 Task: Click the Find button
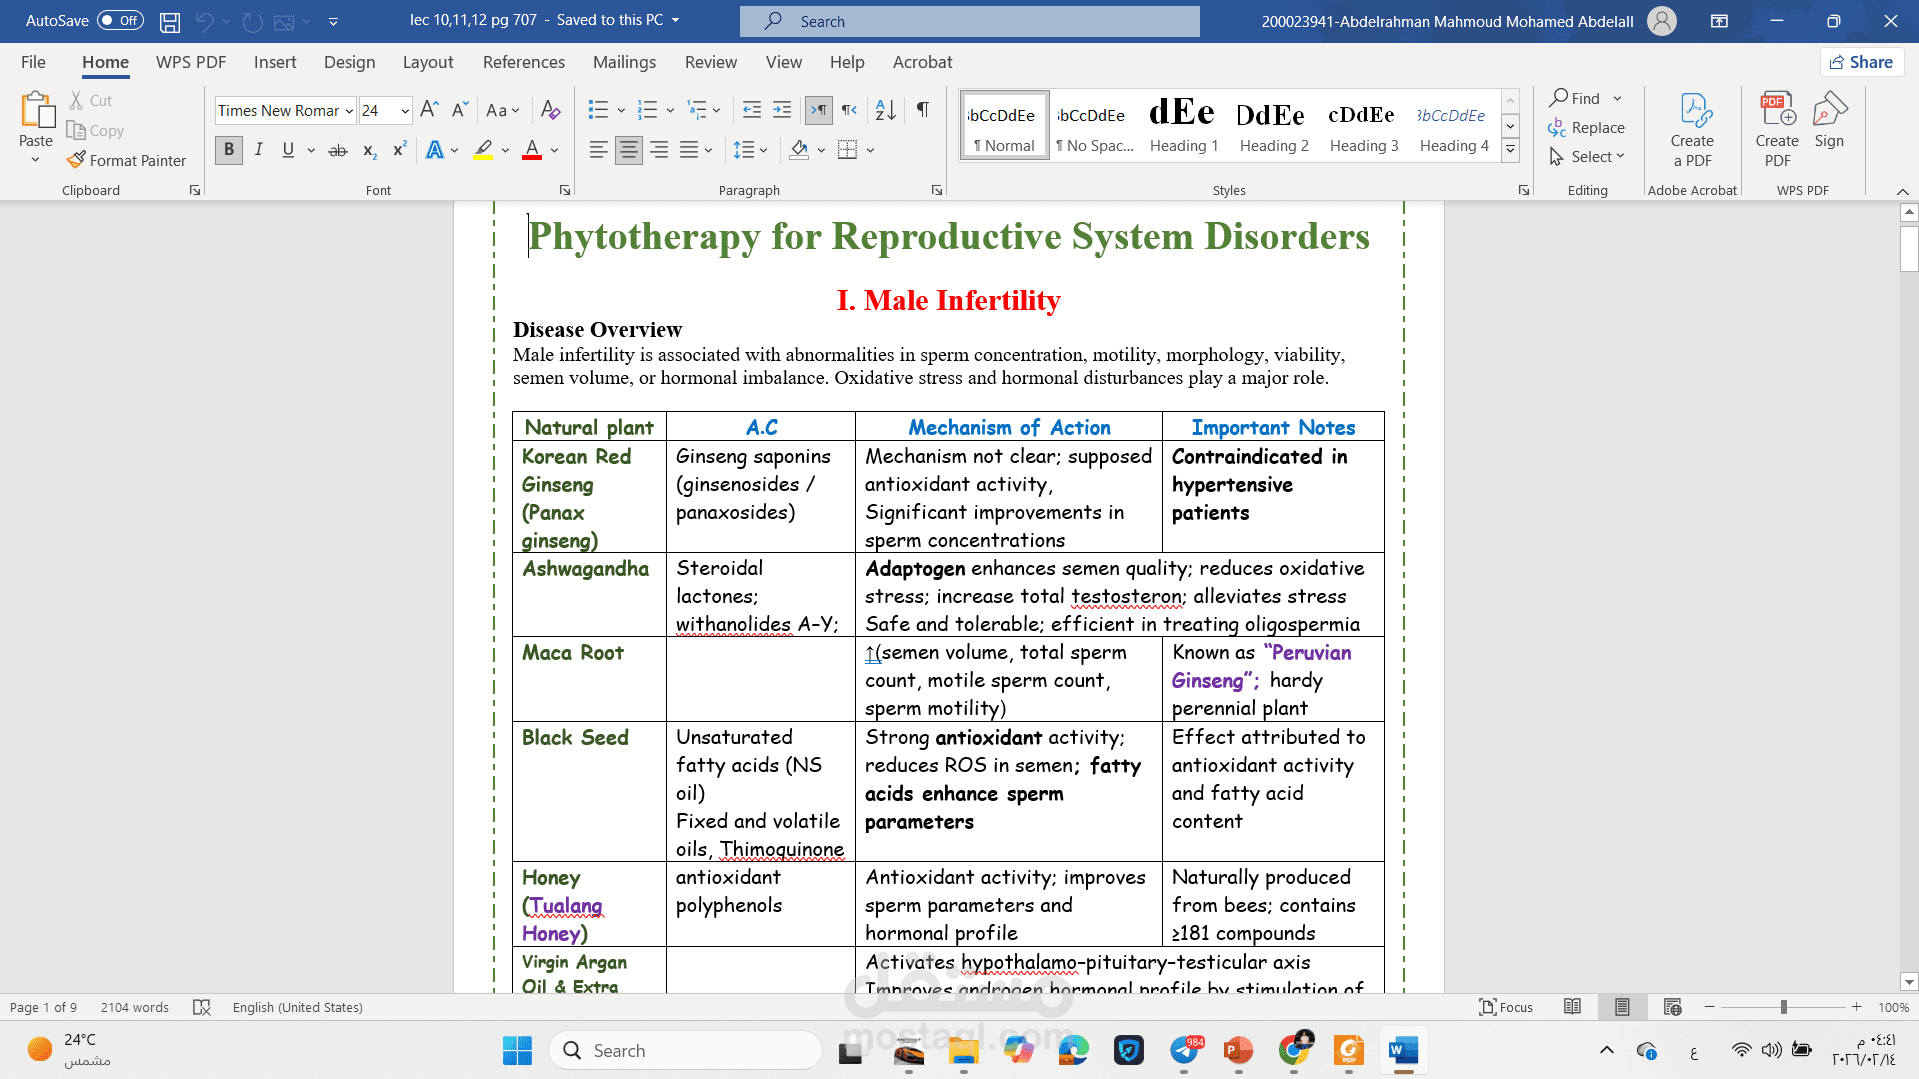point(1575,98)
